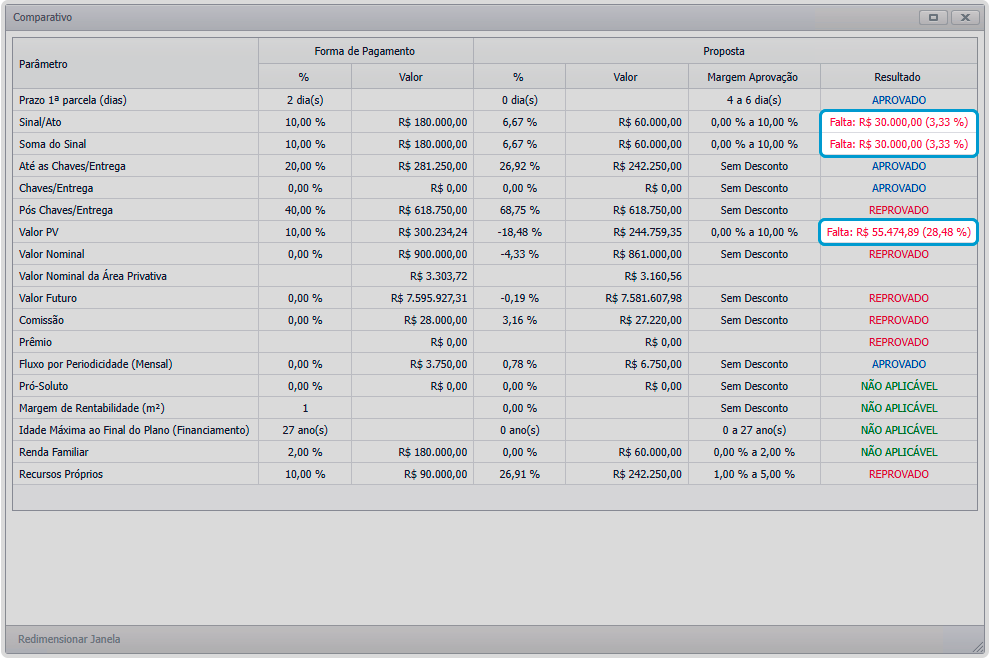Select the Recursos Próprios parameter cell
Image resolution: width=991 pixels, height=659 pixels.
point(135,474)
